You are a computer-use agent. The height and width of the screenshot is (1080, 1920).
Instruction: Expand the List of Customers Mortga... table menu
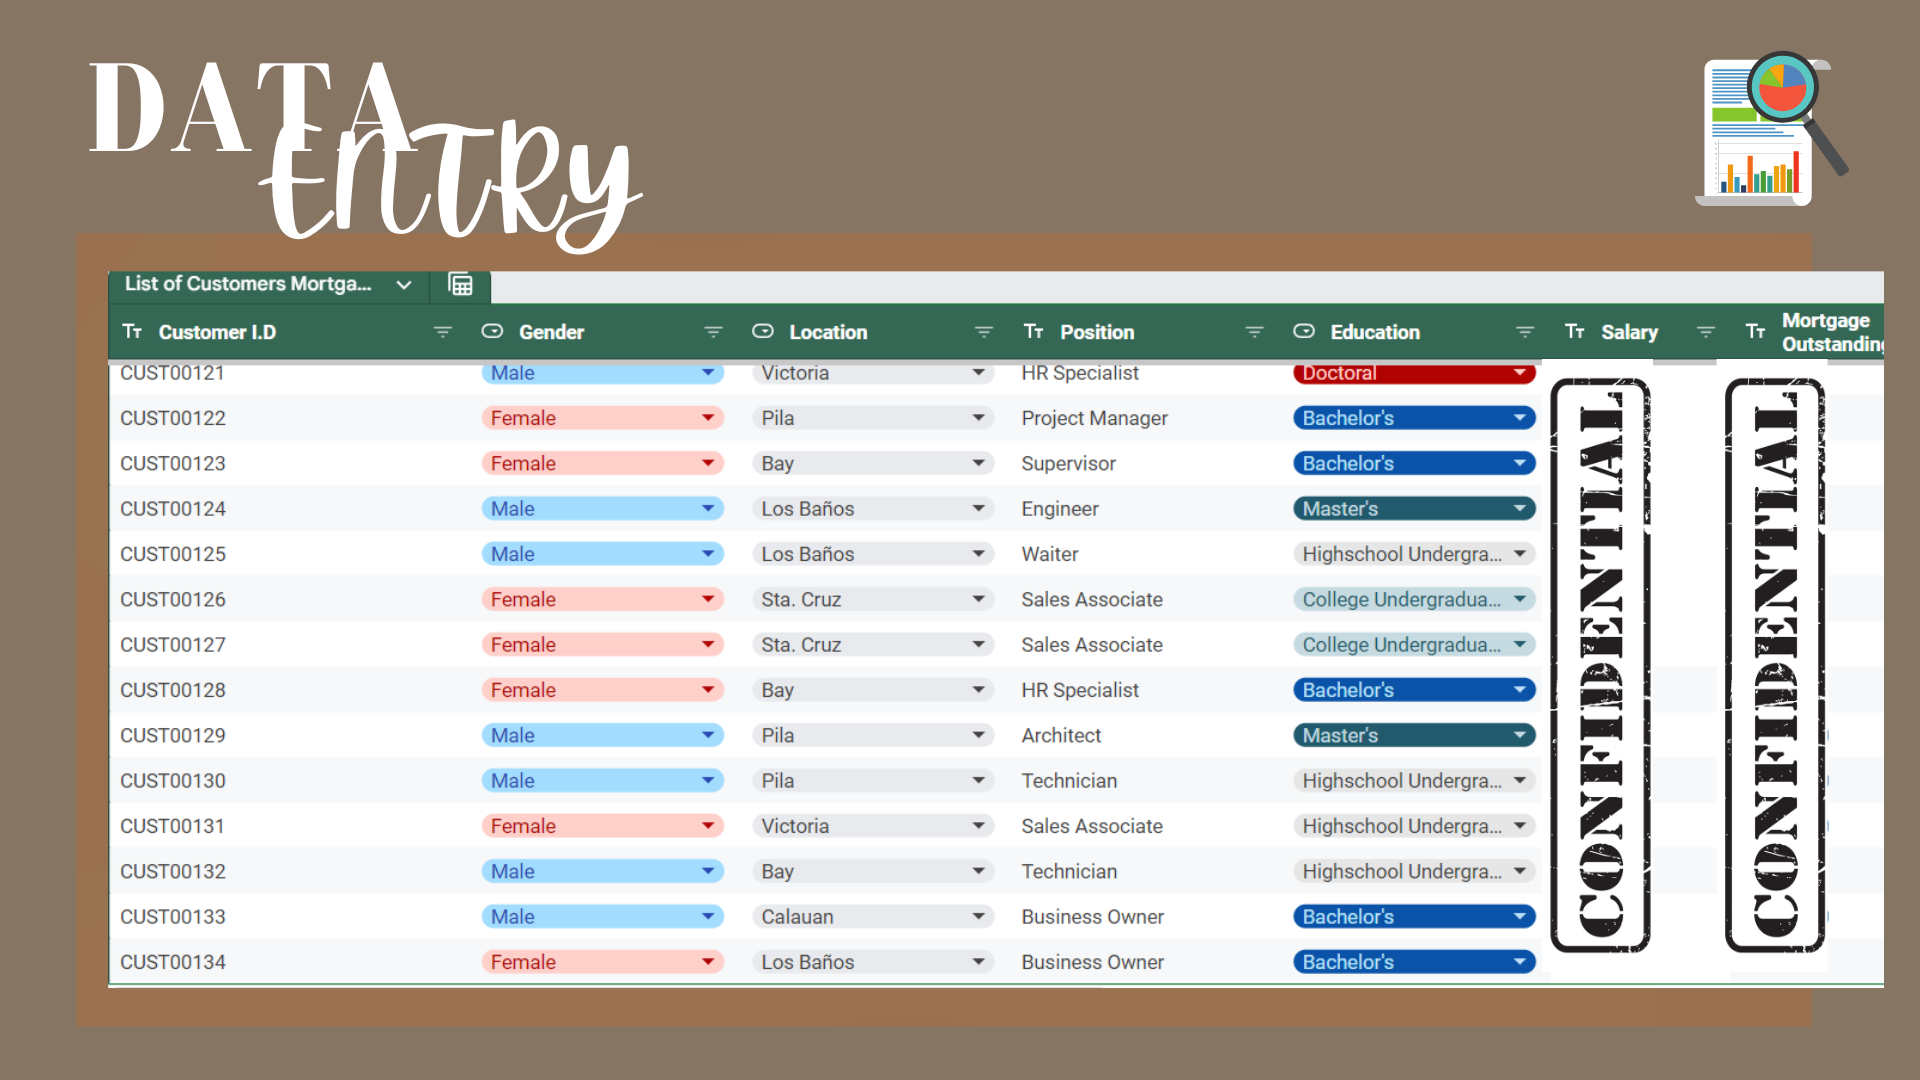pos(404,285)
